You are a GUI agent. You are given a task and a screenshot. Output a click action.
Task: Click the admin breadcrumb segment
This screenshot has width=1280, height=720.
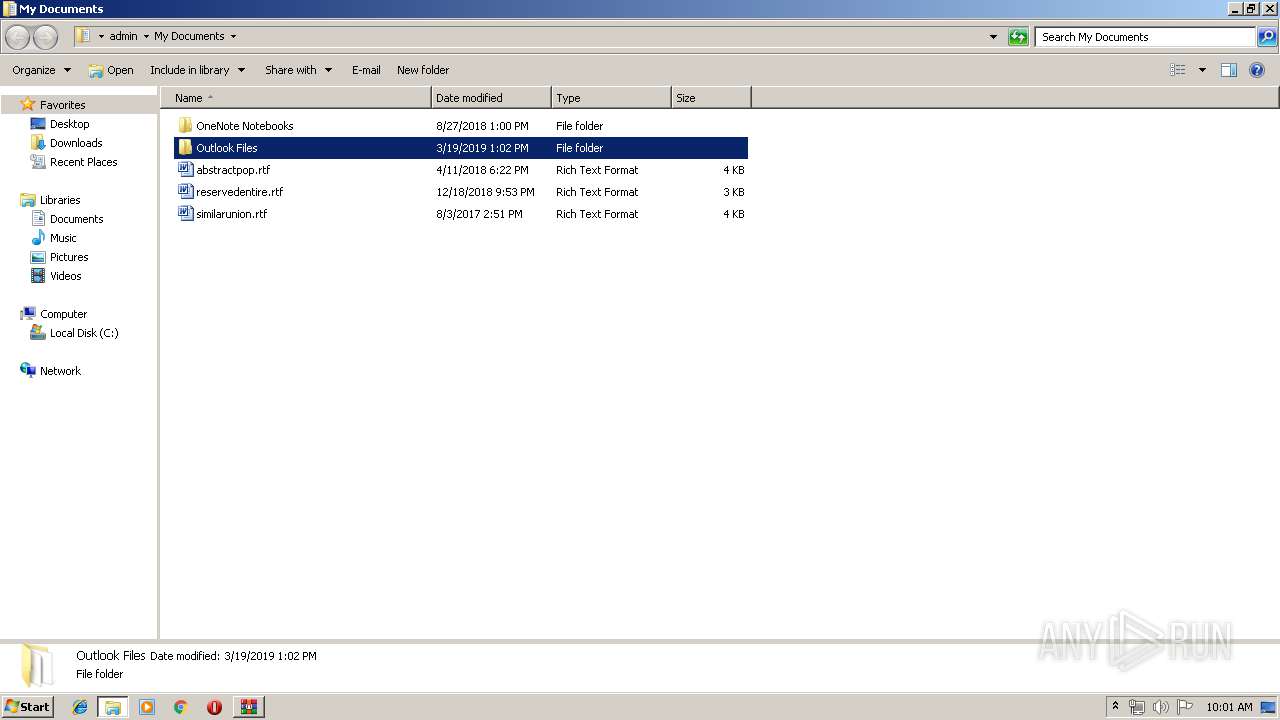point(123,36)
